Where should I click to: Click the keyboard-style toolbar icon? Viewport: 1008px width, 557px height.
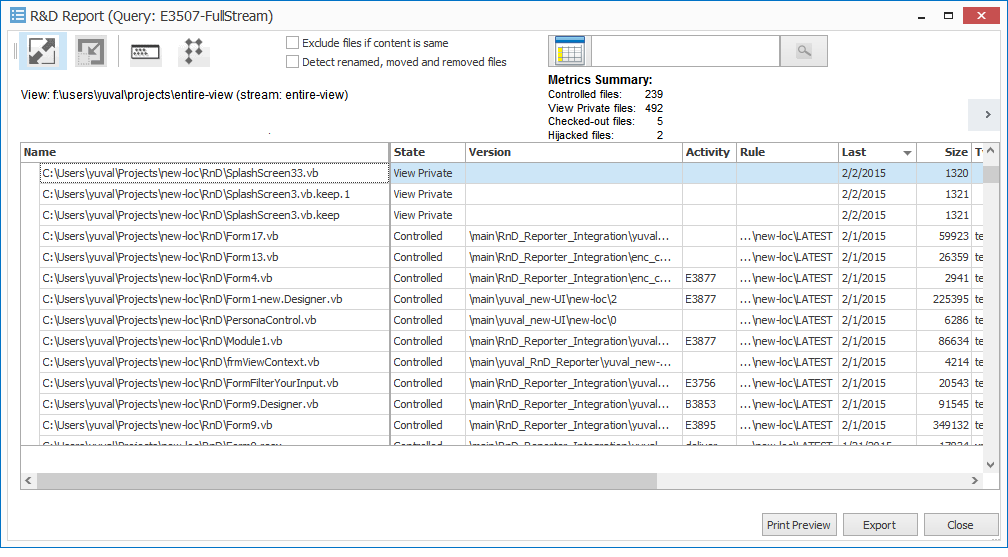pyautogui.click(x=146, y=52)
